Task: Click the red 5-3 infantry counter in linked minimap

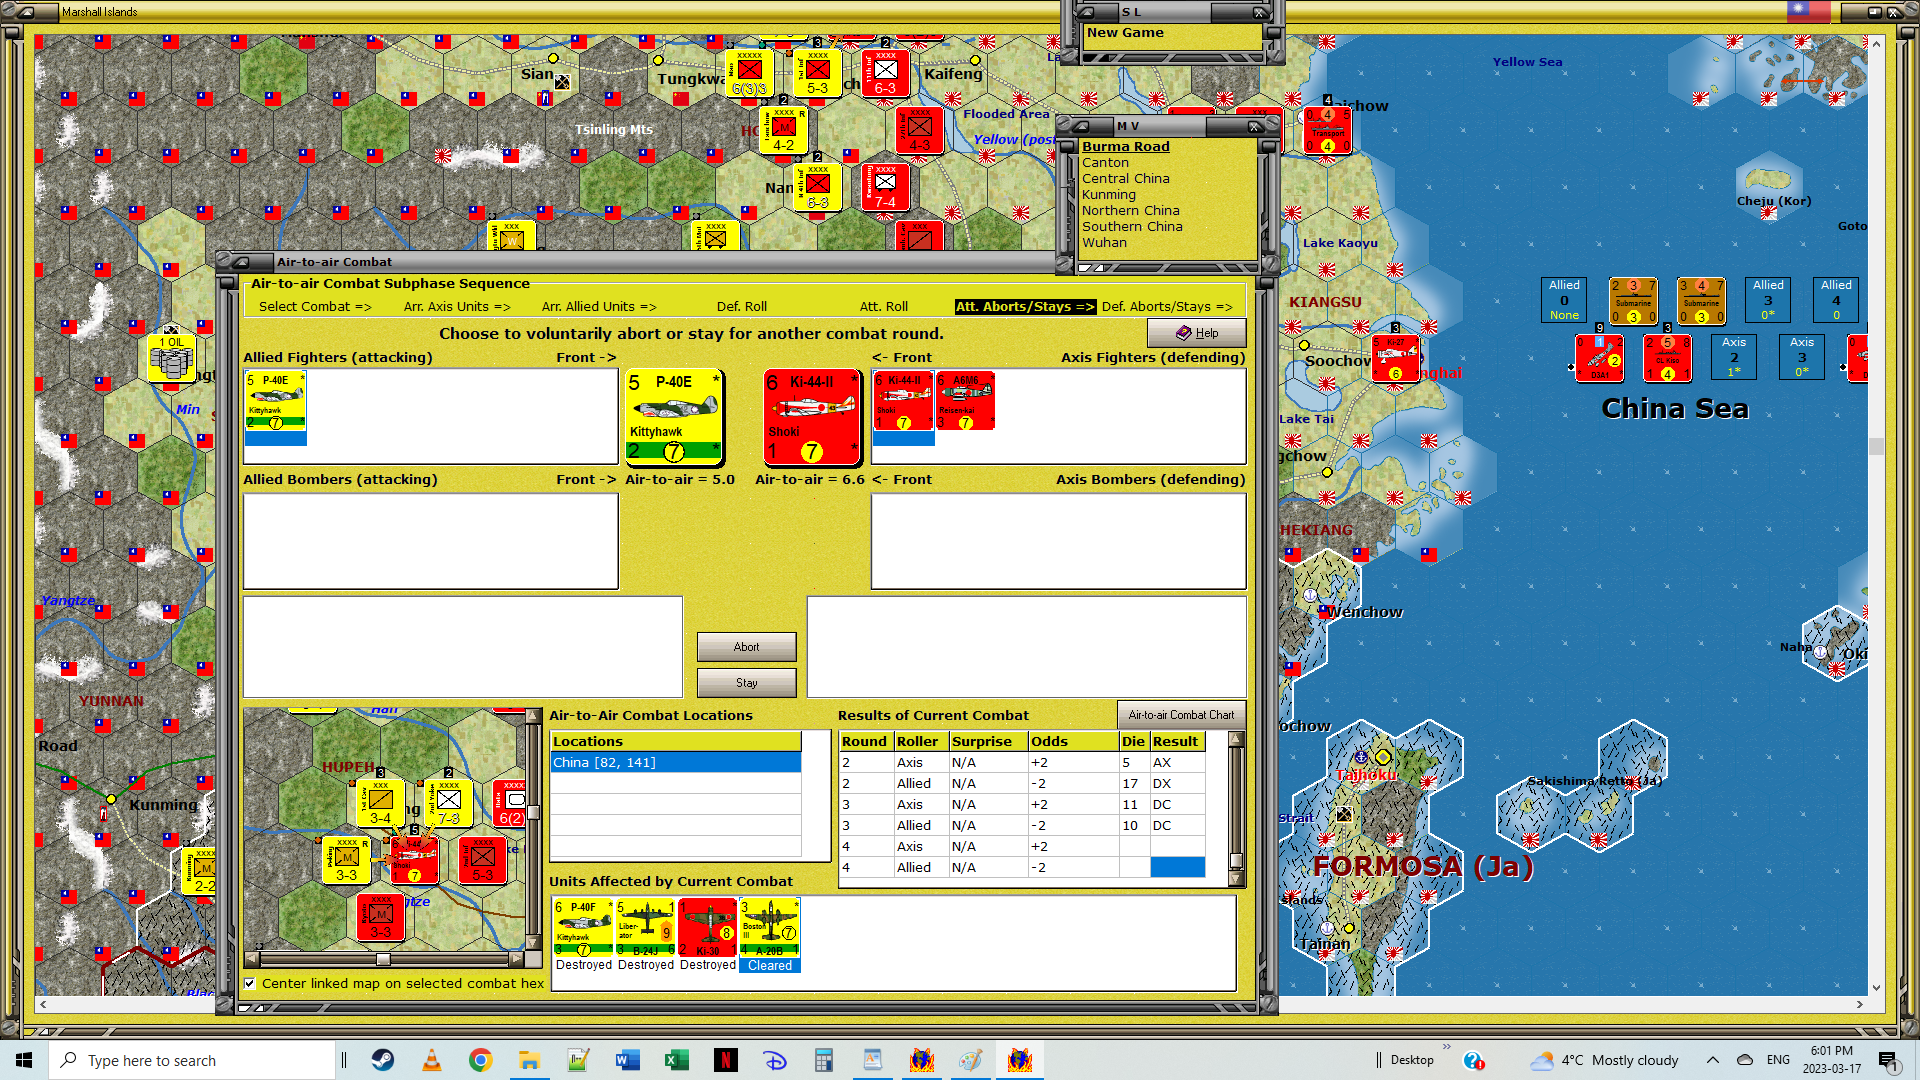Action: pos(482,860)
